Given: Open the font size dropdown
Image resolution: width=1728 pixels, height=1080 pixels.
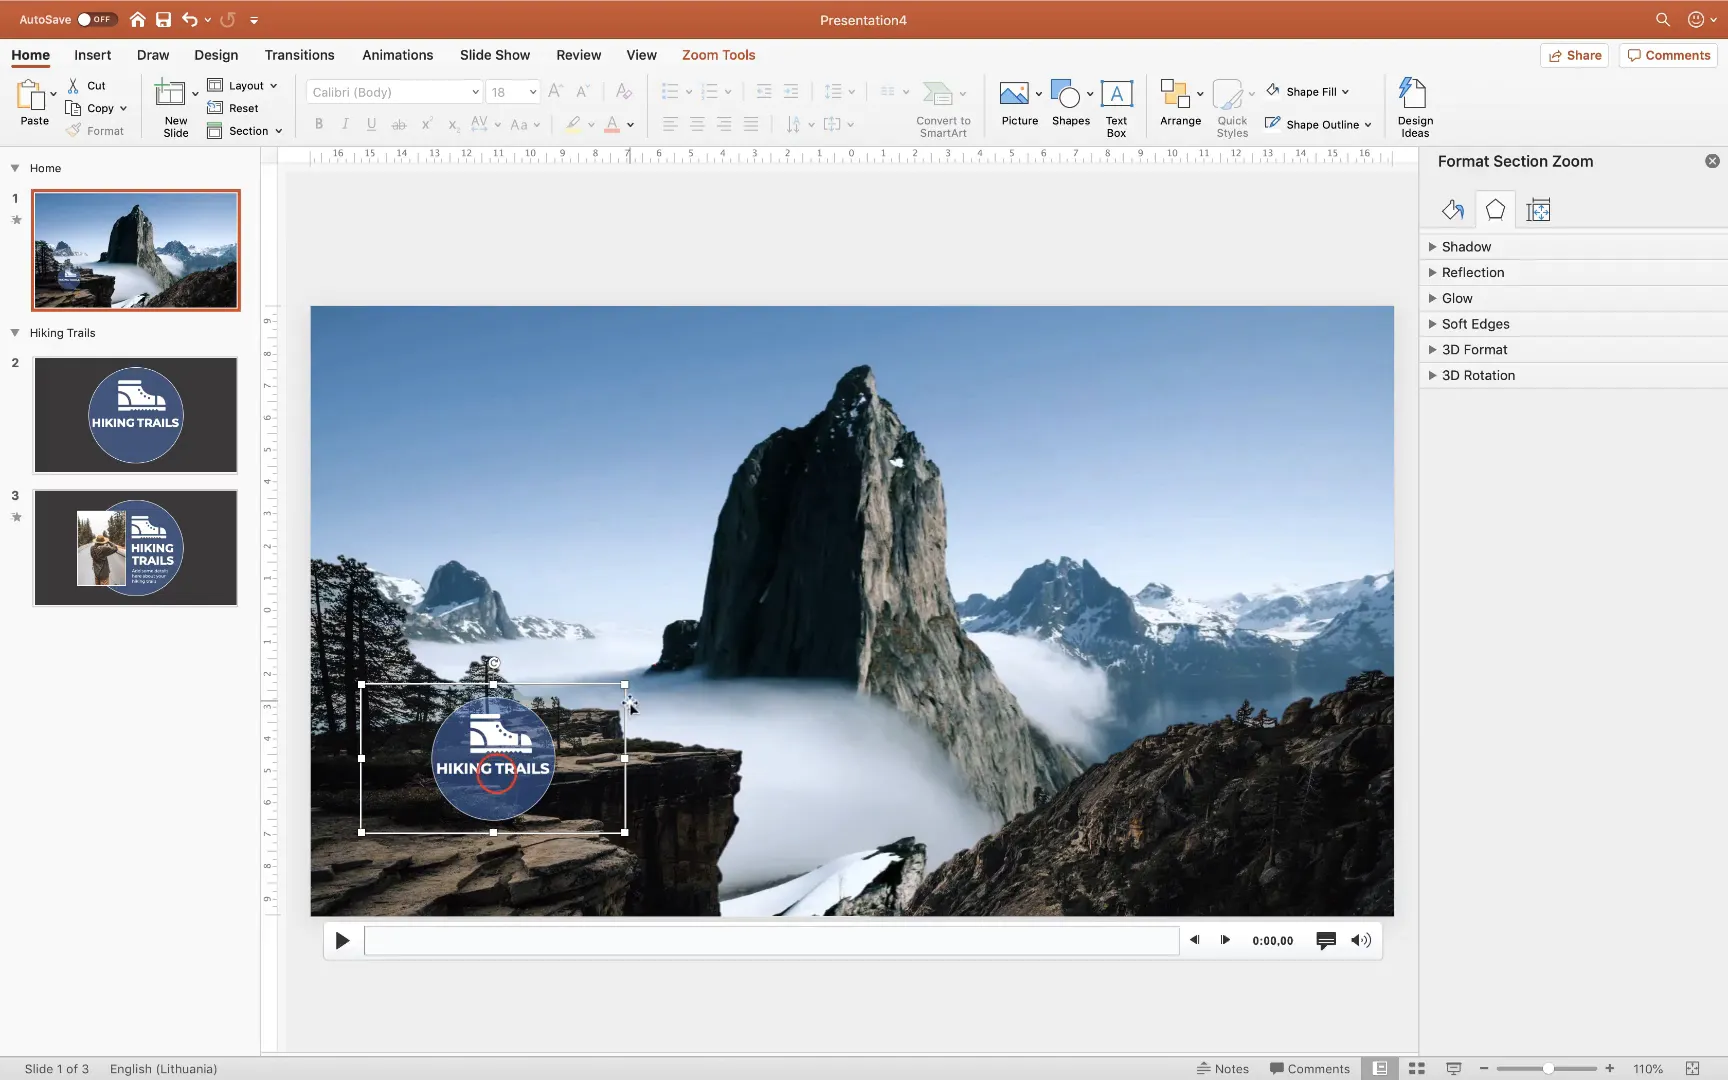Looking at the screenshot, I should 533,92.
